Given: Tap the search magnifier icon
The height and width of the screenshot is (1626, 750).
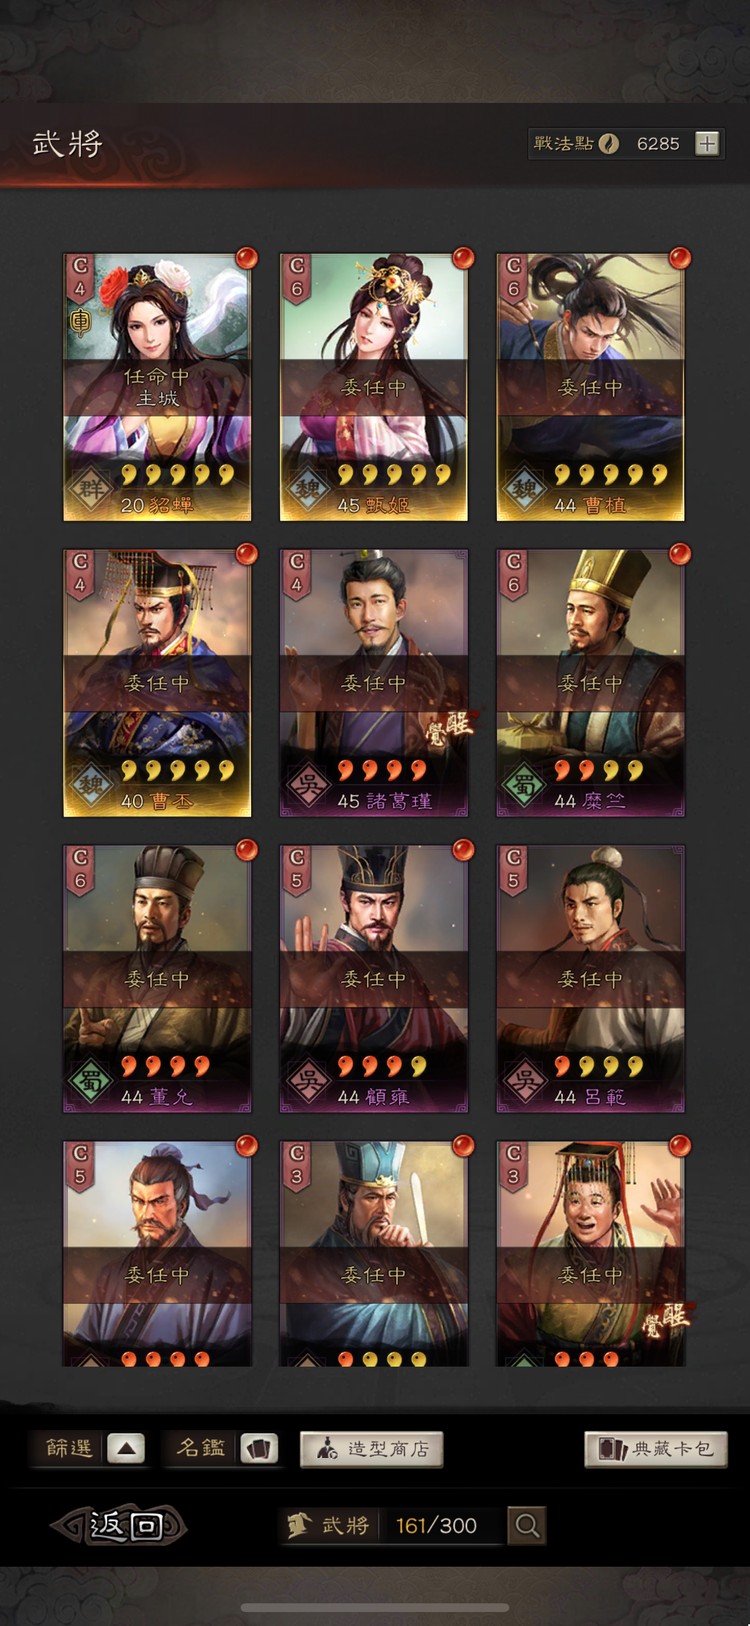Looking at the screenshot, I should click(x=527, y=1525).
